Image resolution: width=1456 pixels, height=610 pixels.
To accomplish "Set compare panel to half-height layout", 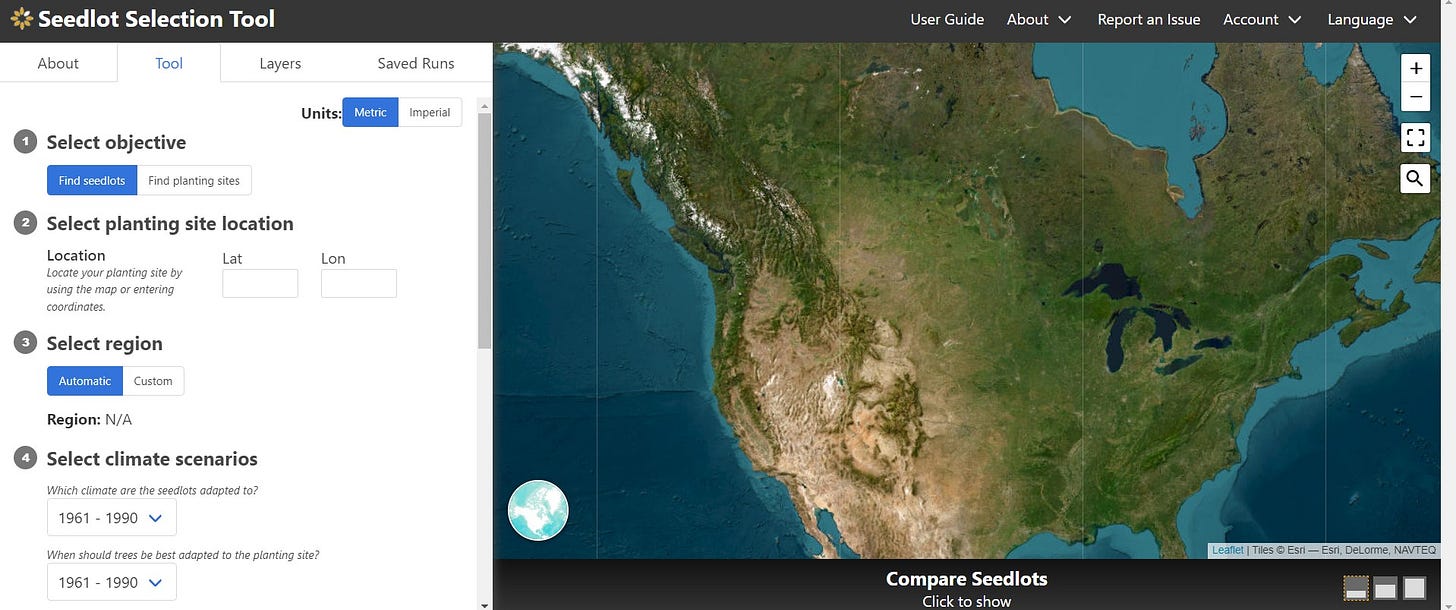I will pyautogui.click(x=1385, y=588).
